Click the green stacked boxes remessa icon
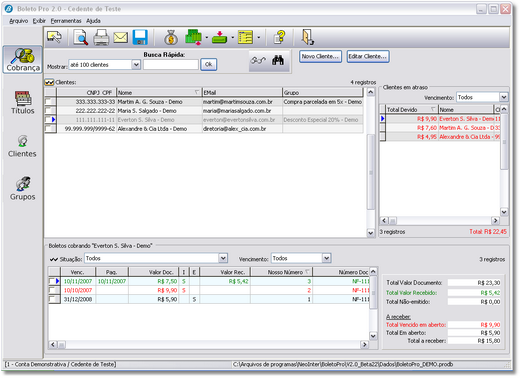520x378 pixels. (x=193, y=37)
